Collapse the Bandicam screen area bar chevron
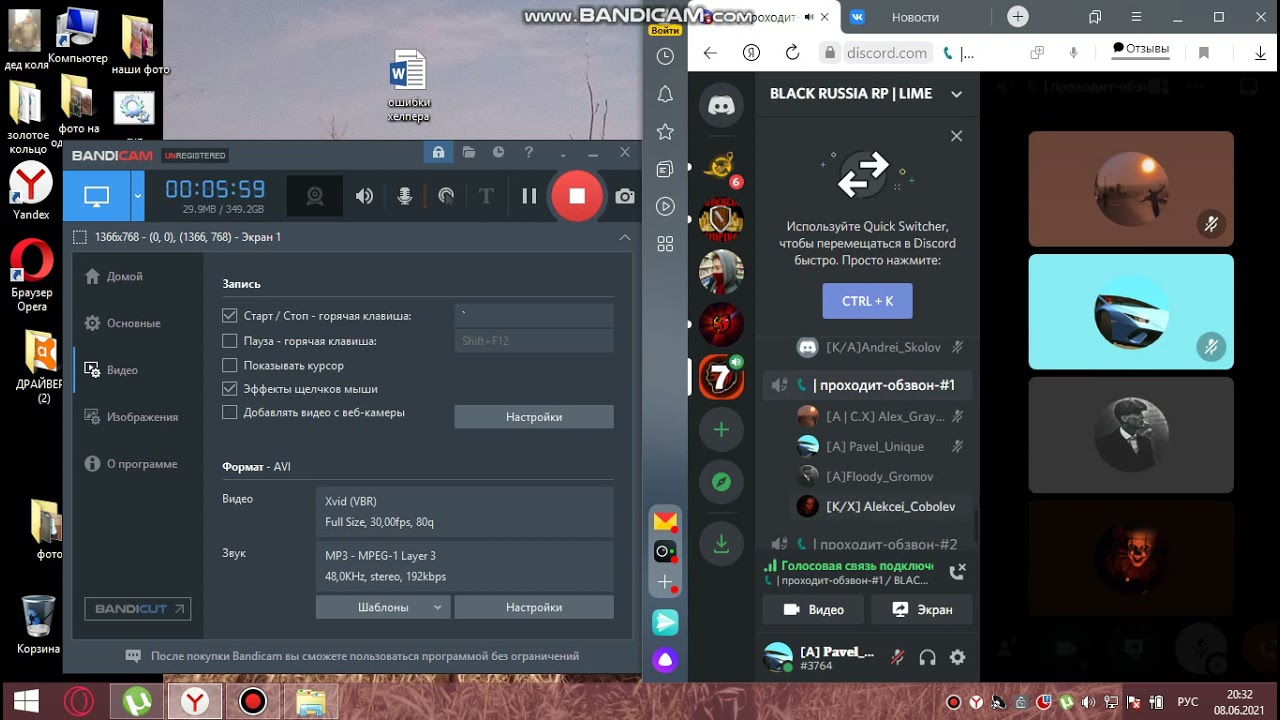 tap(625, 237)
